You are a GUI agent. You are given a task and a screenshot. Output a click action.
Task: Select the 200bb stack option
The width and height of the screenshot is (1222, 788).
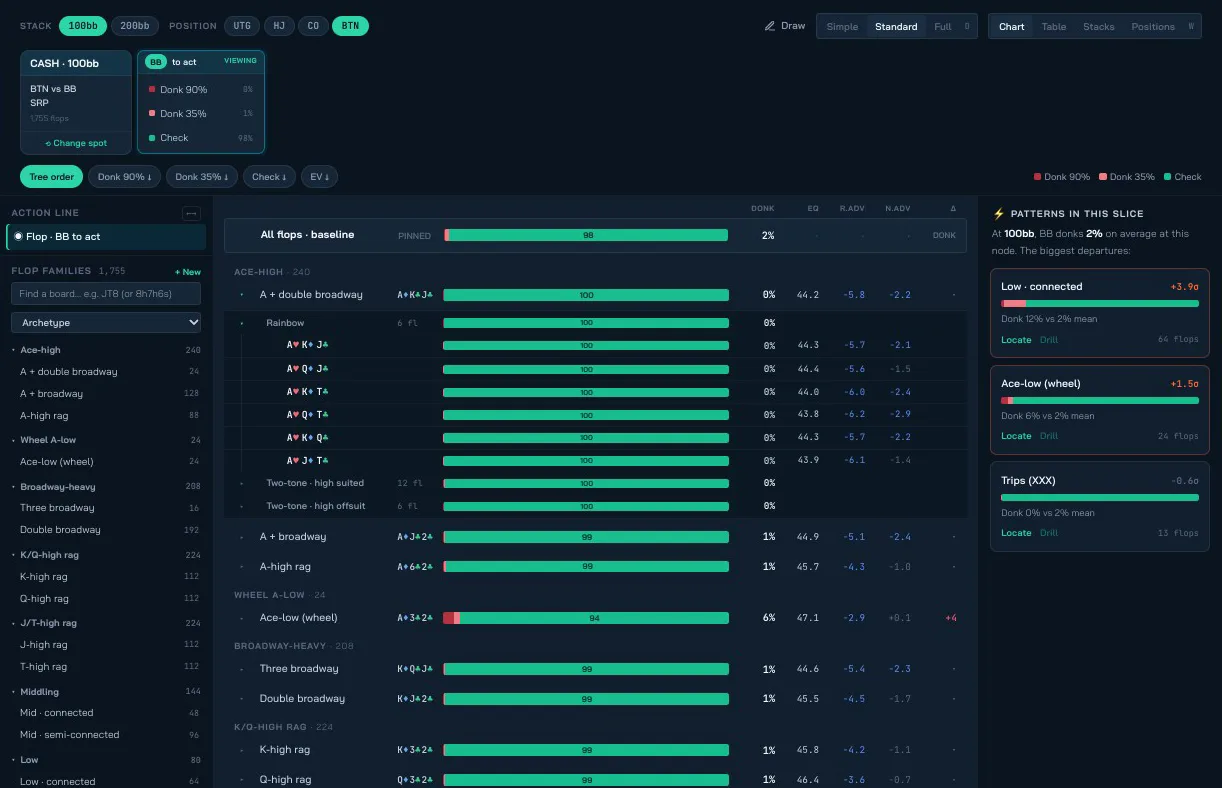(x=134, y=26)
